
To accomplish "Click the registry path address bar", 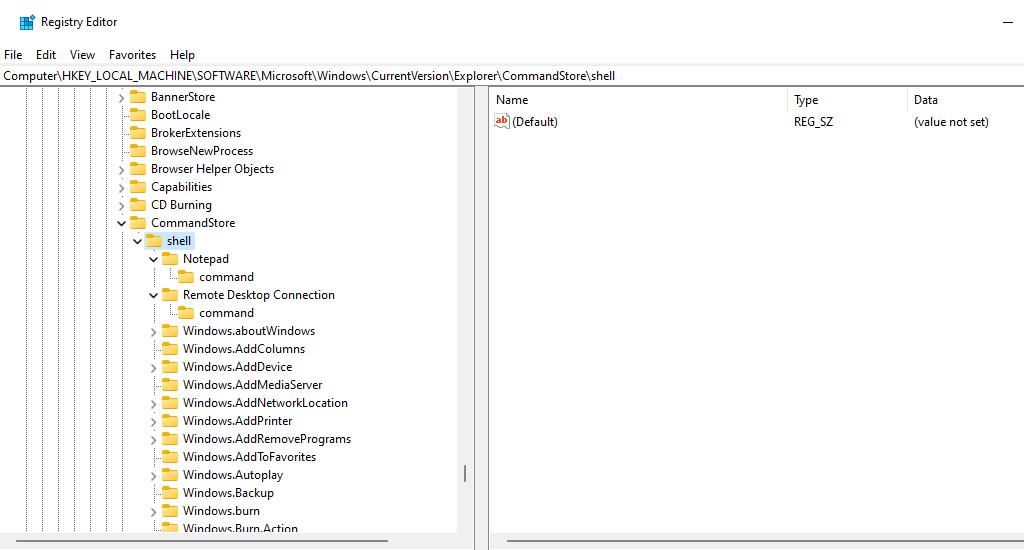I will 512,76.
